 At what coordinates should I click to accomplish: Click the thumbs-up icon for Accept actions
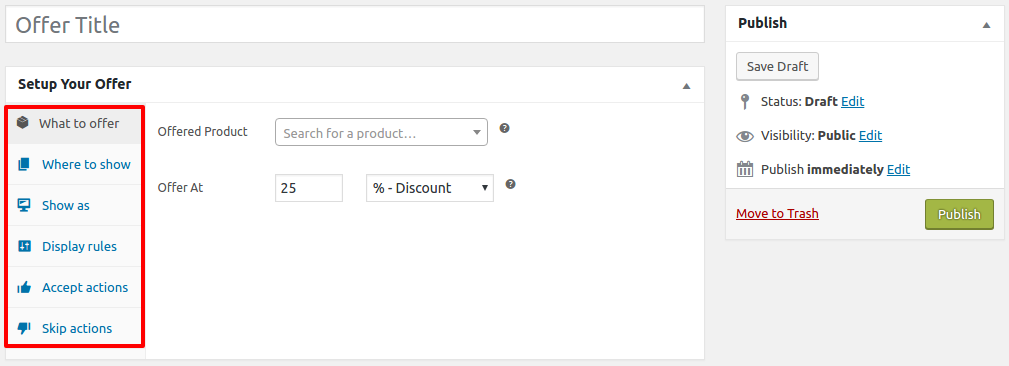coord(24,288)
